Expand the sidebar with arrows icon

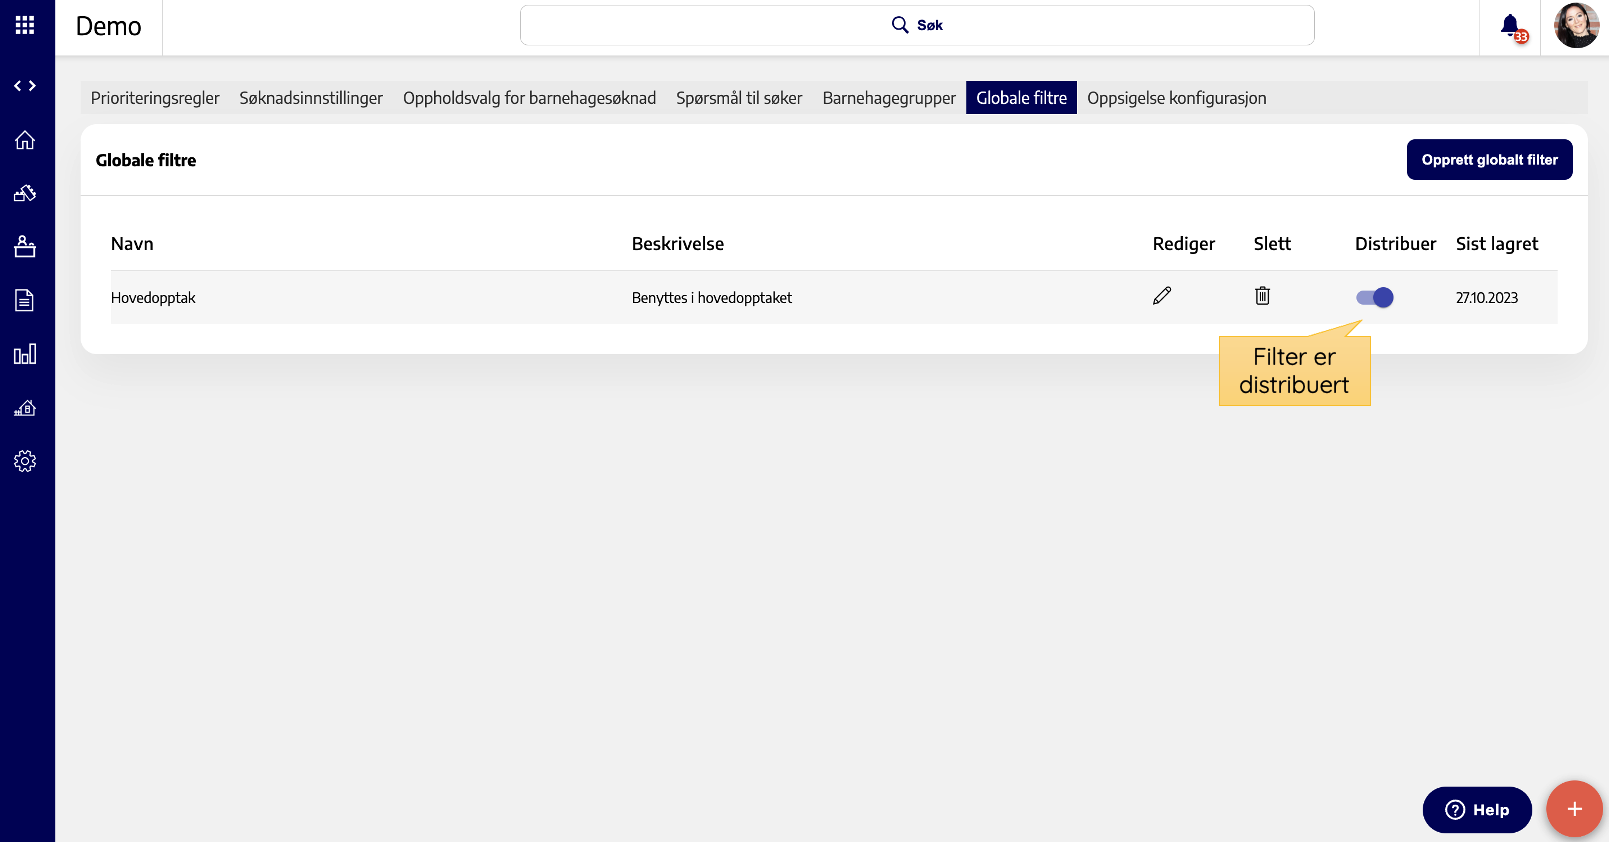25,86
